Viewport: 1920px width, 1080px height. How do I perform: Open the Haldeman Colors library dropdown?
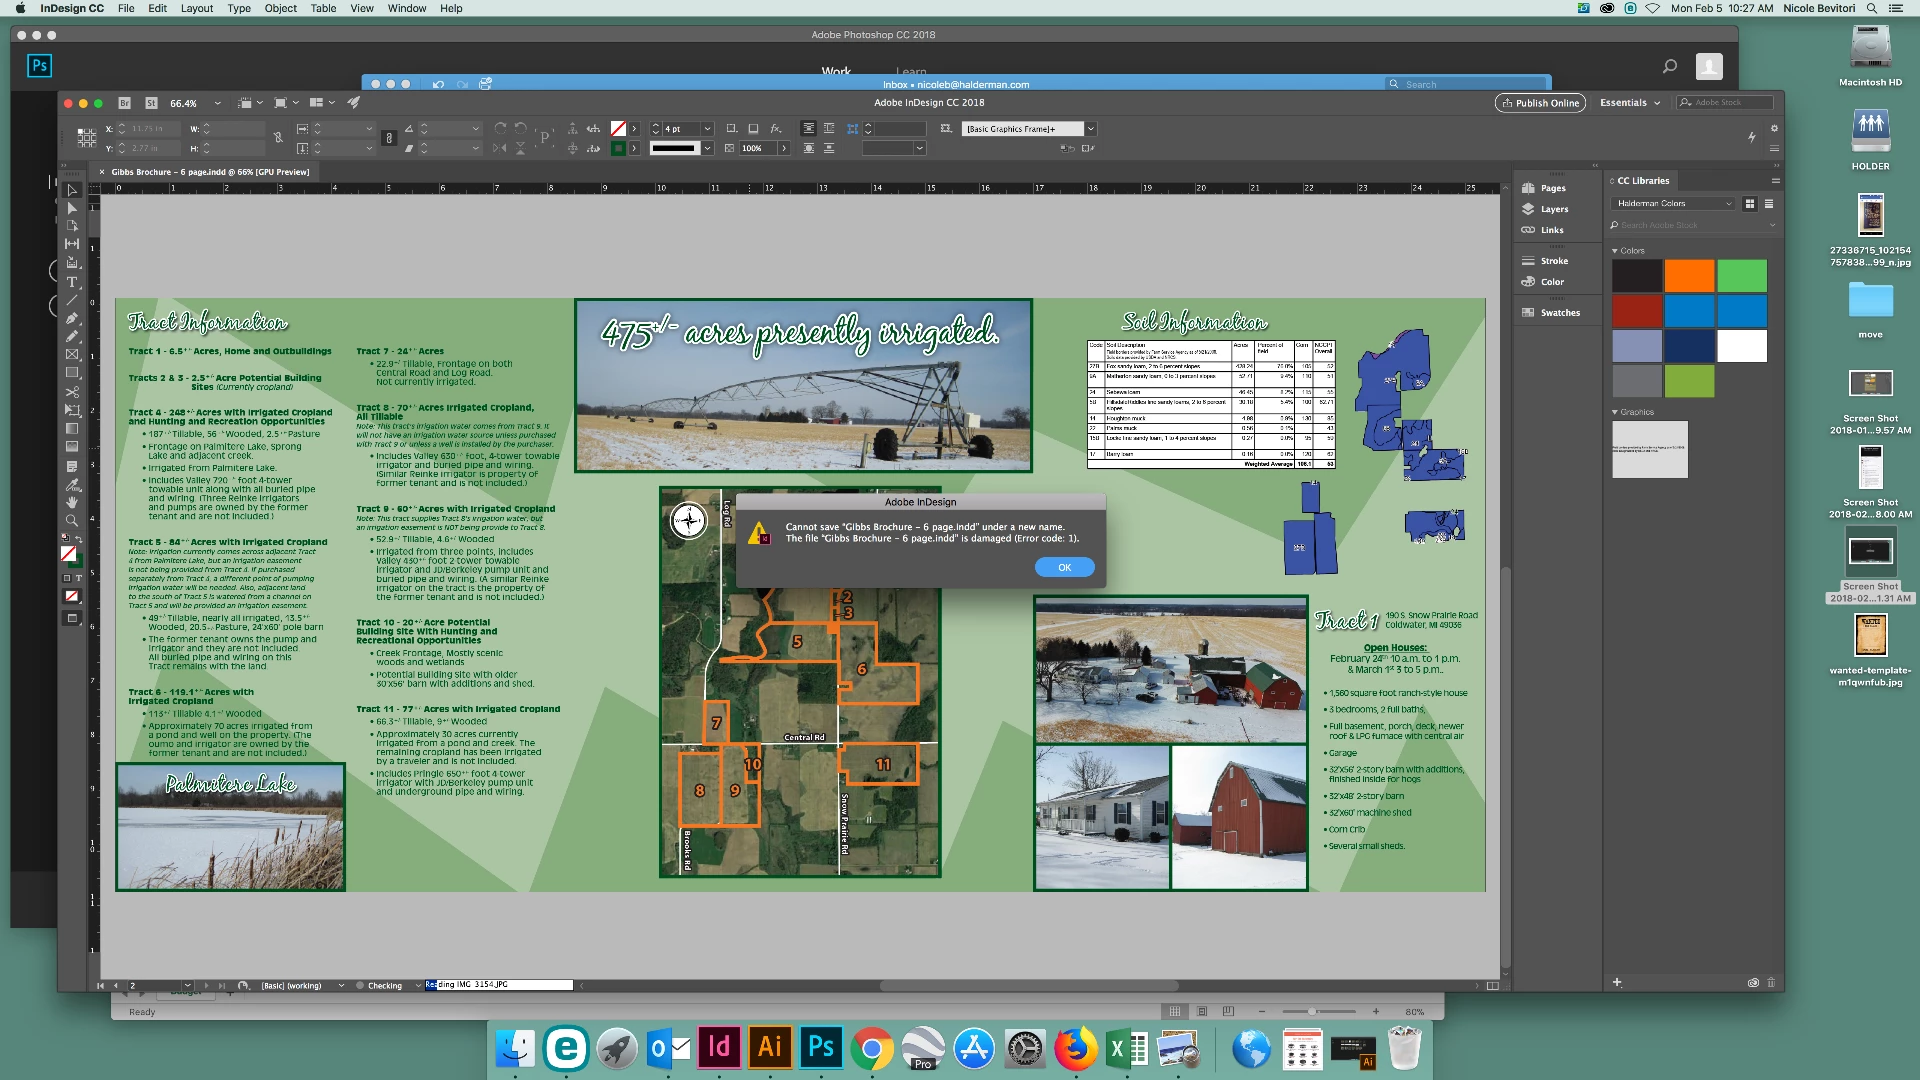(x=1673, y=204)
